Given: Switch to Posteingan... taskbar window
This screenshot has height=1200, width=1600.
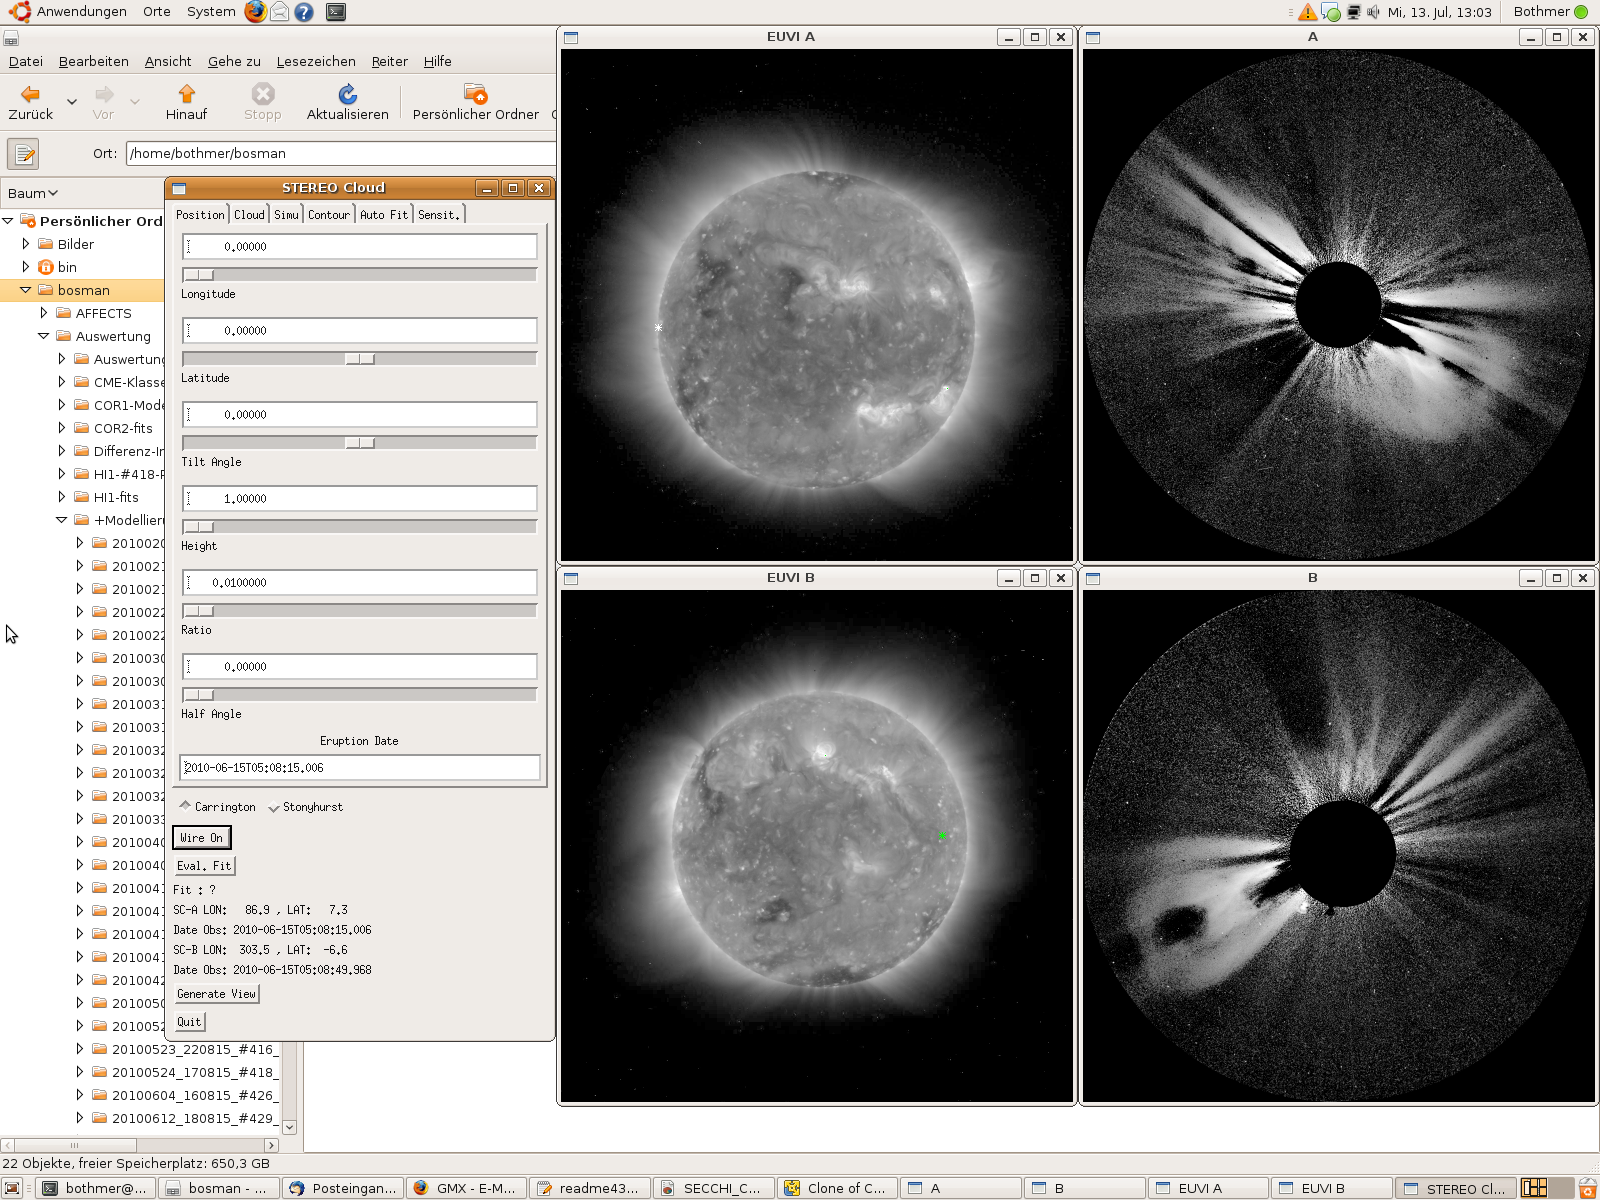Looking at the screenshot, I should click(342, 1188).
